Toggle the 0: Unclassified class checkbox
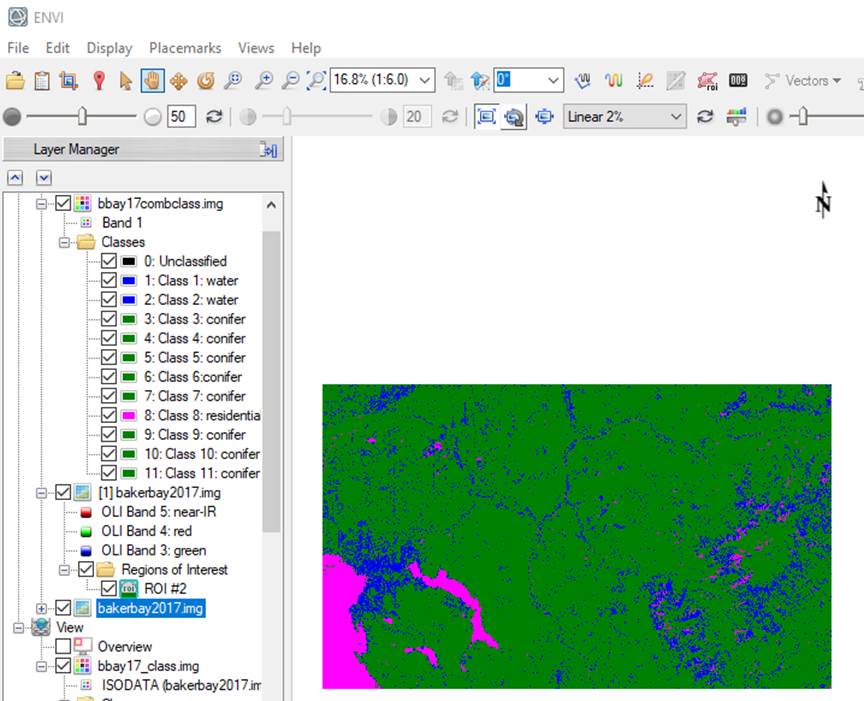The width and height of the screenshot is (864, 701). (109, 261)
